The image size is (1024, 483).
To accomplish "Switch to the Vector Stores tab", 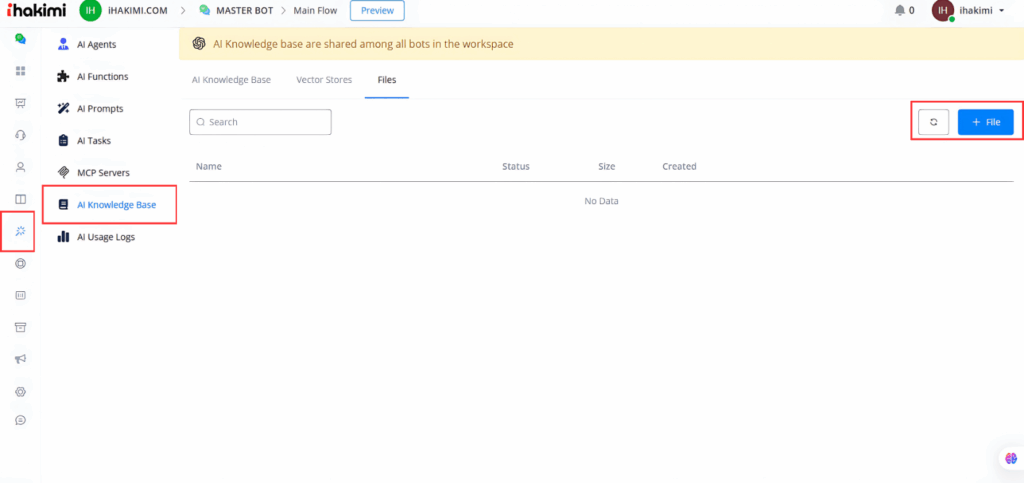I will [324, 80].
